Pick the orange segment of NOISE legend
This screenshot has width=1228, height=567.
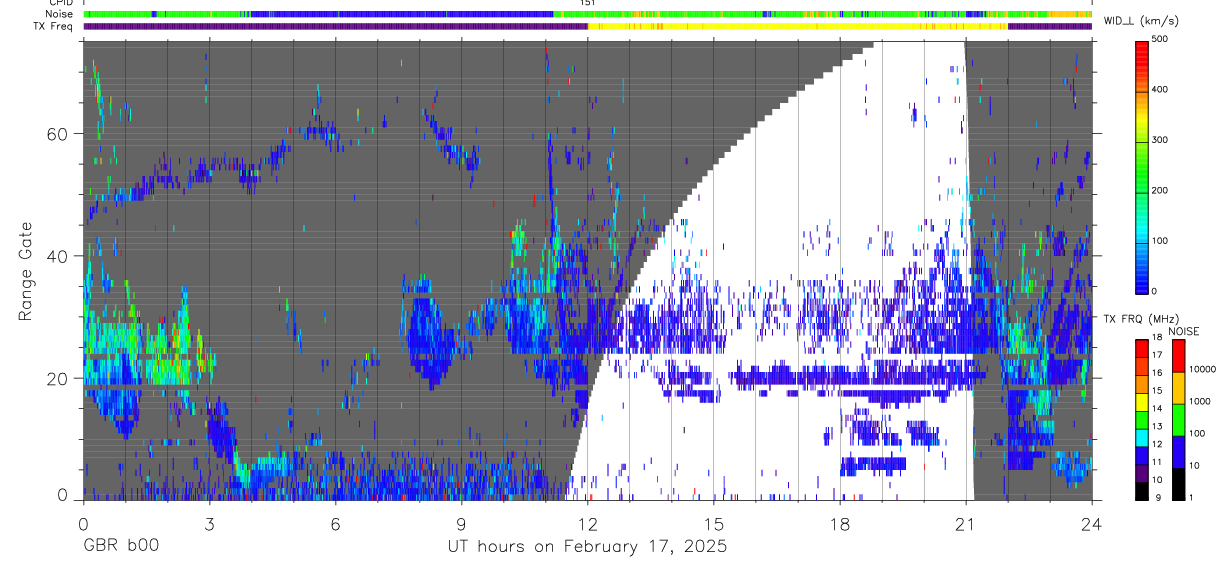pos(1178,388)
